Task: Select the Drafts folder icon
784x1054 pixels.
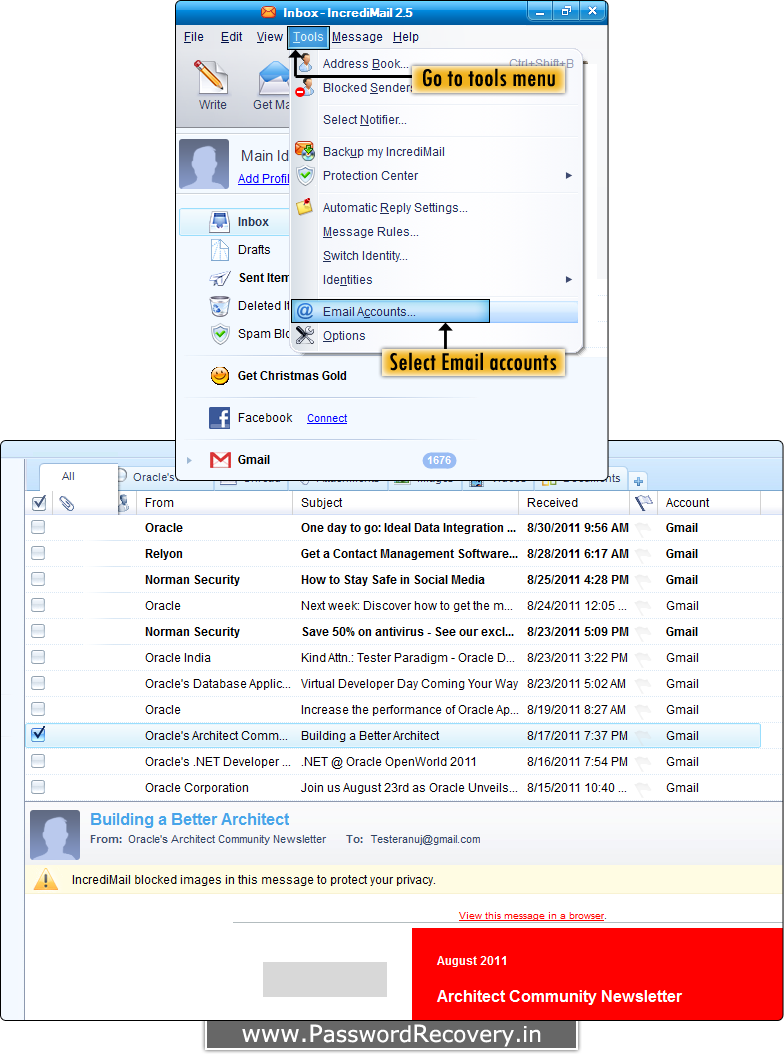Action: pyautogui.click(x=219, y=250)
